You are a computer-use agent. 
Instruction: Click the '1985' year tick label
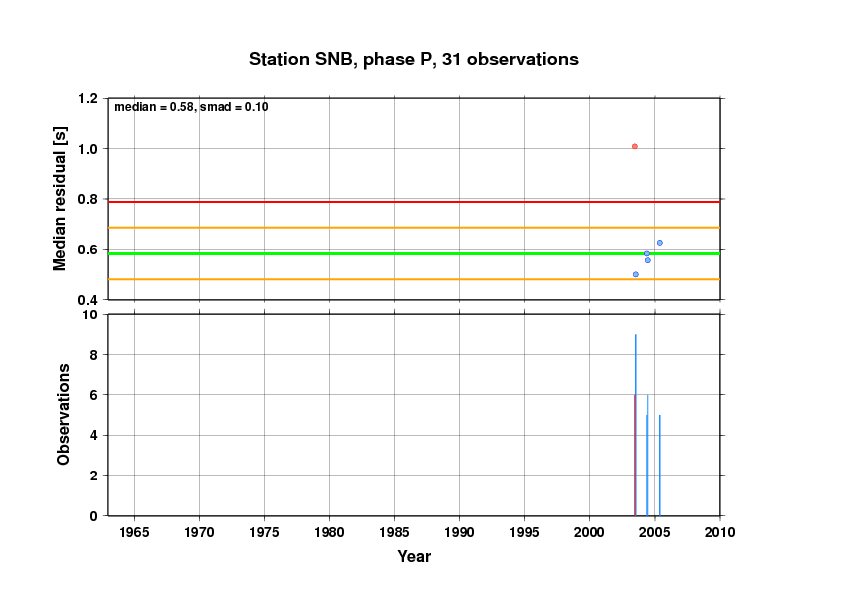(x=394, y=532)
